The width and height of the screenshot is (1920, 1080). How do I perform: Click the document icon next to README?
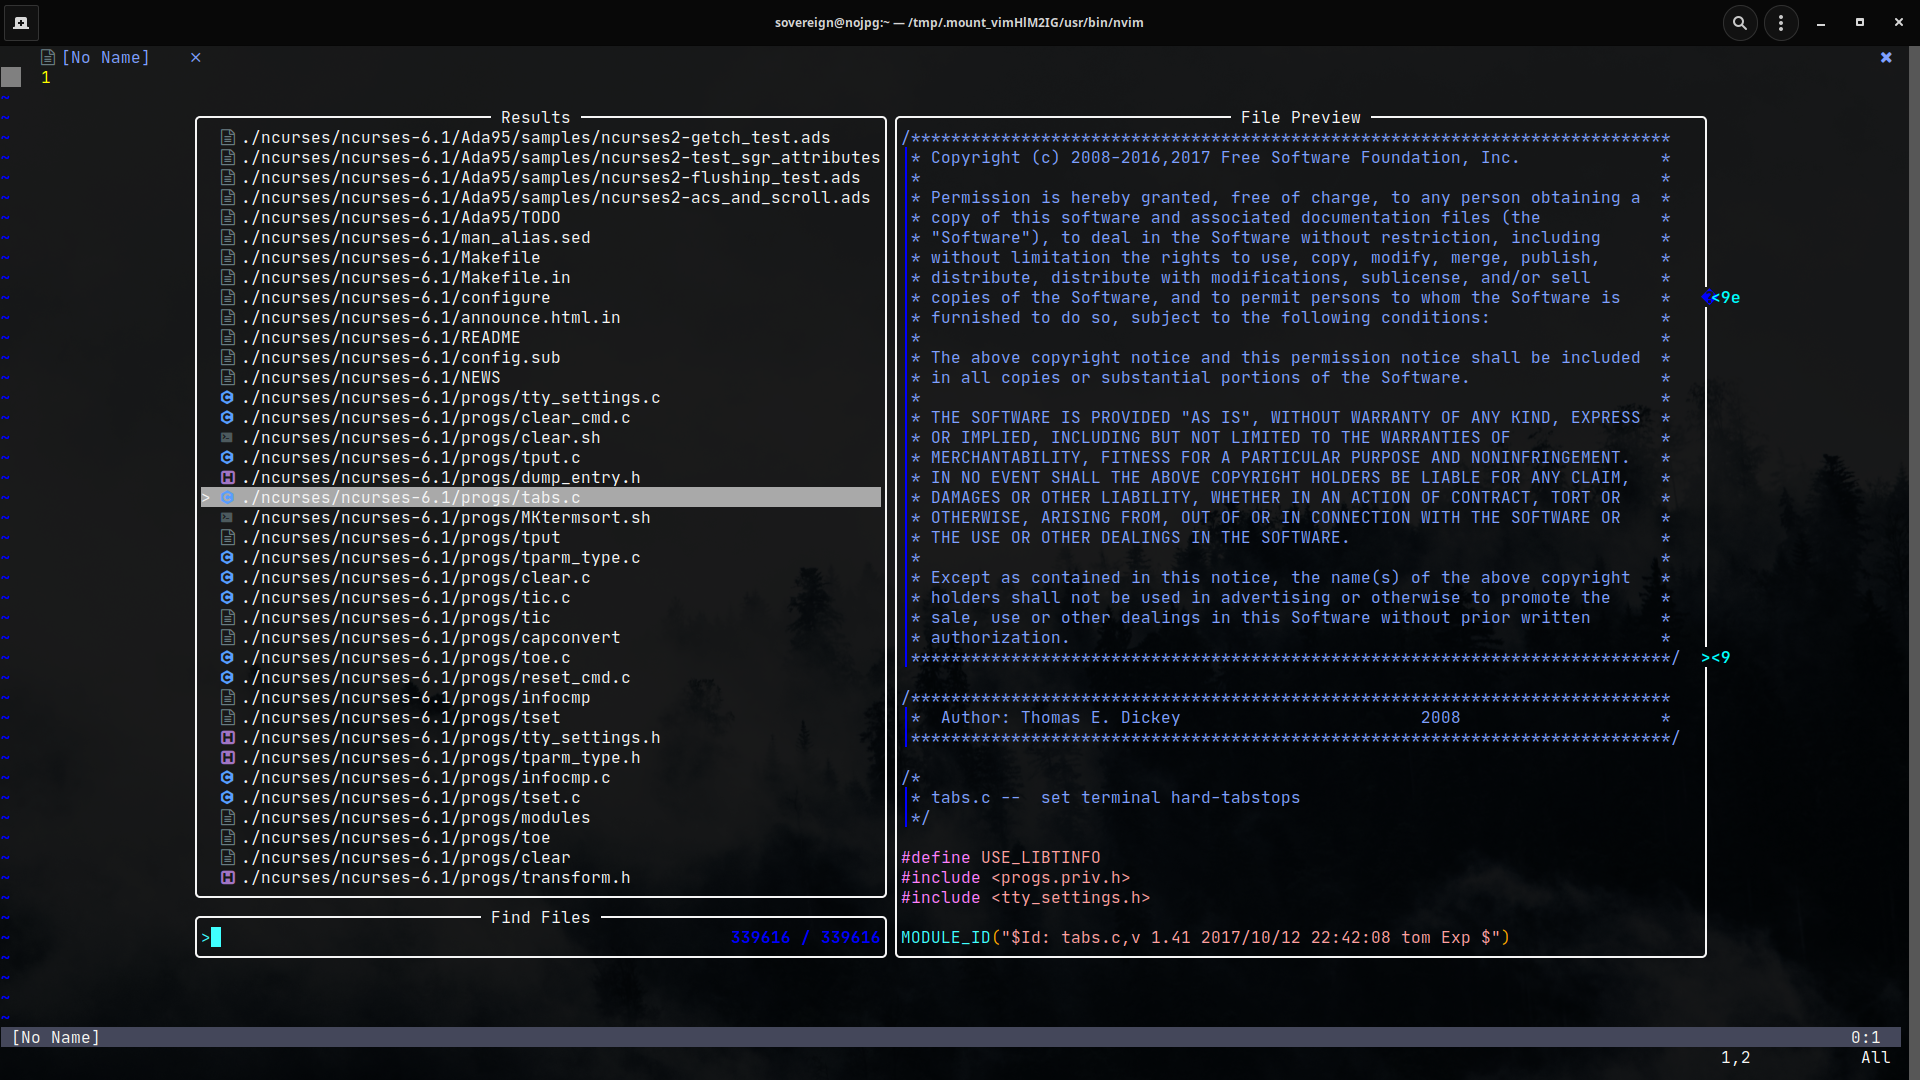coord(227,337)
